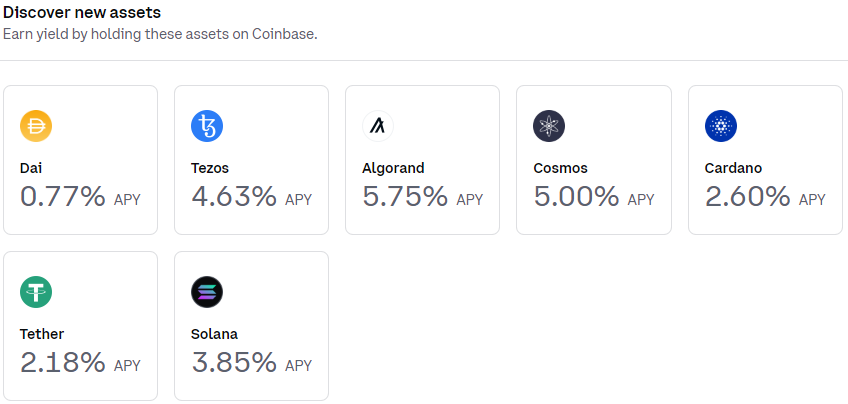
Task: Select the Tether asset name
Action: (42, 334)
